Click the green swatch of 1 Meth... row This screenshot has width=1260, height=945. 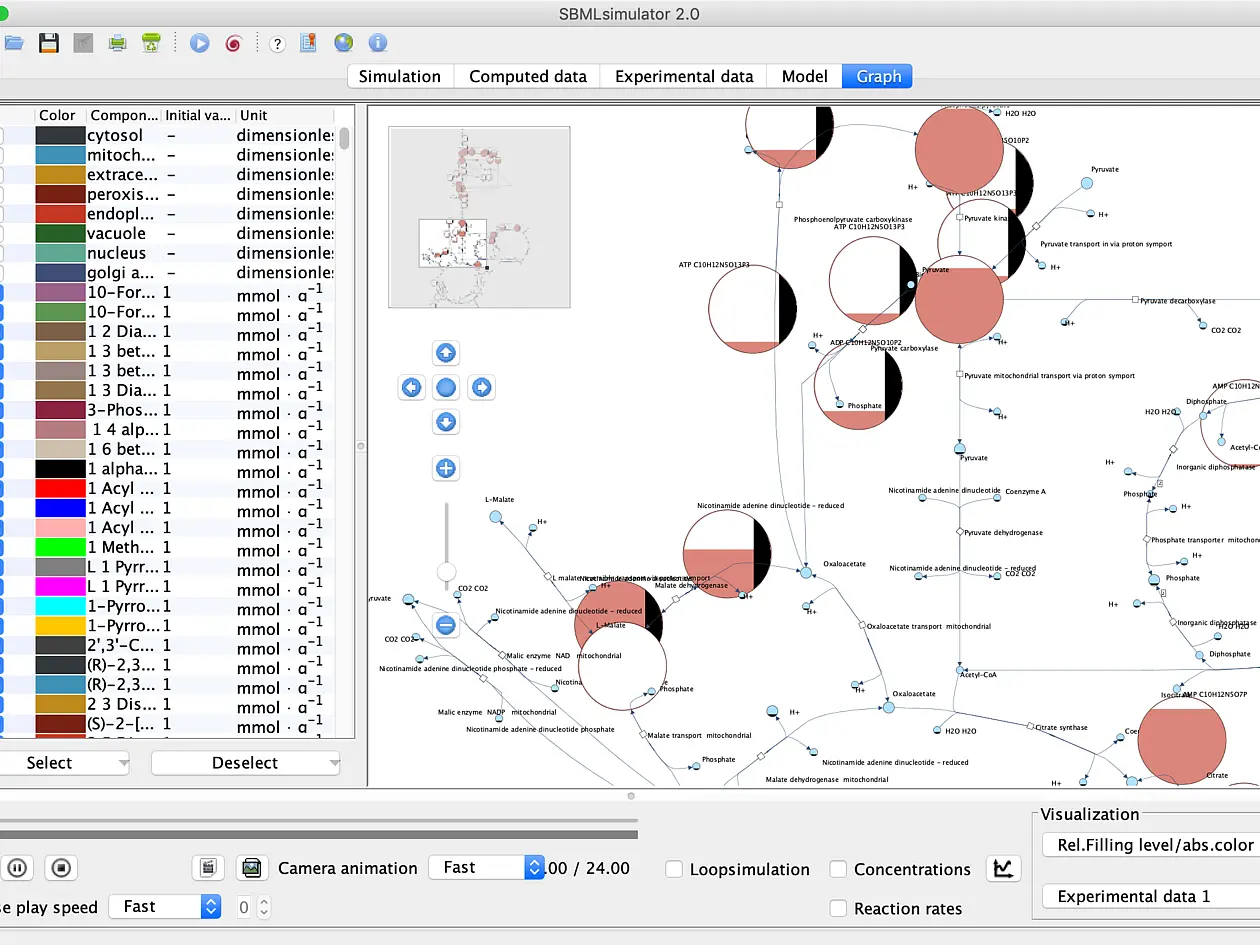[x=60, y=547]
